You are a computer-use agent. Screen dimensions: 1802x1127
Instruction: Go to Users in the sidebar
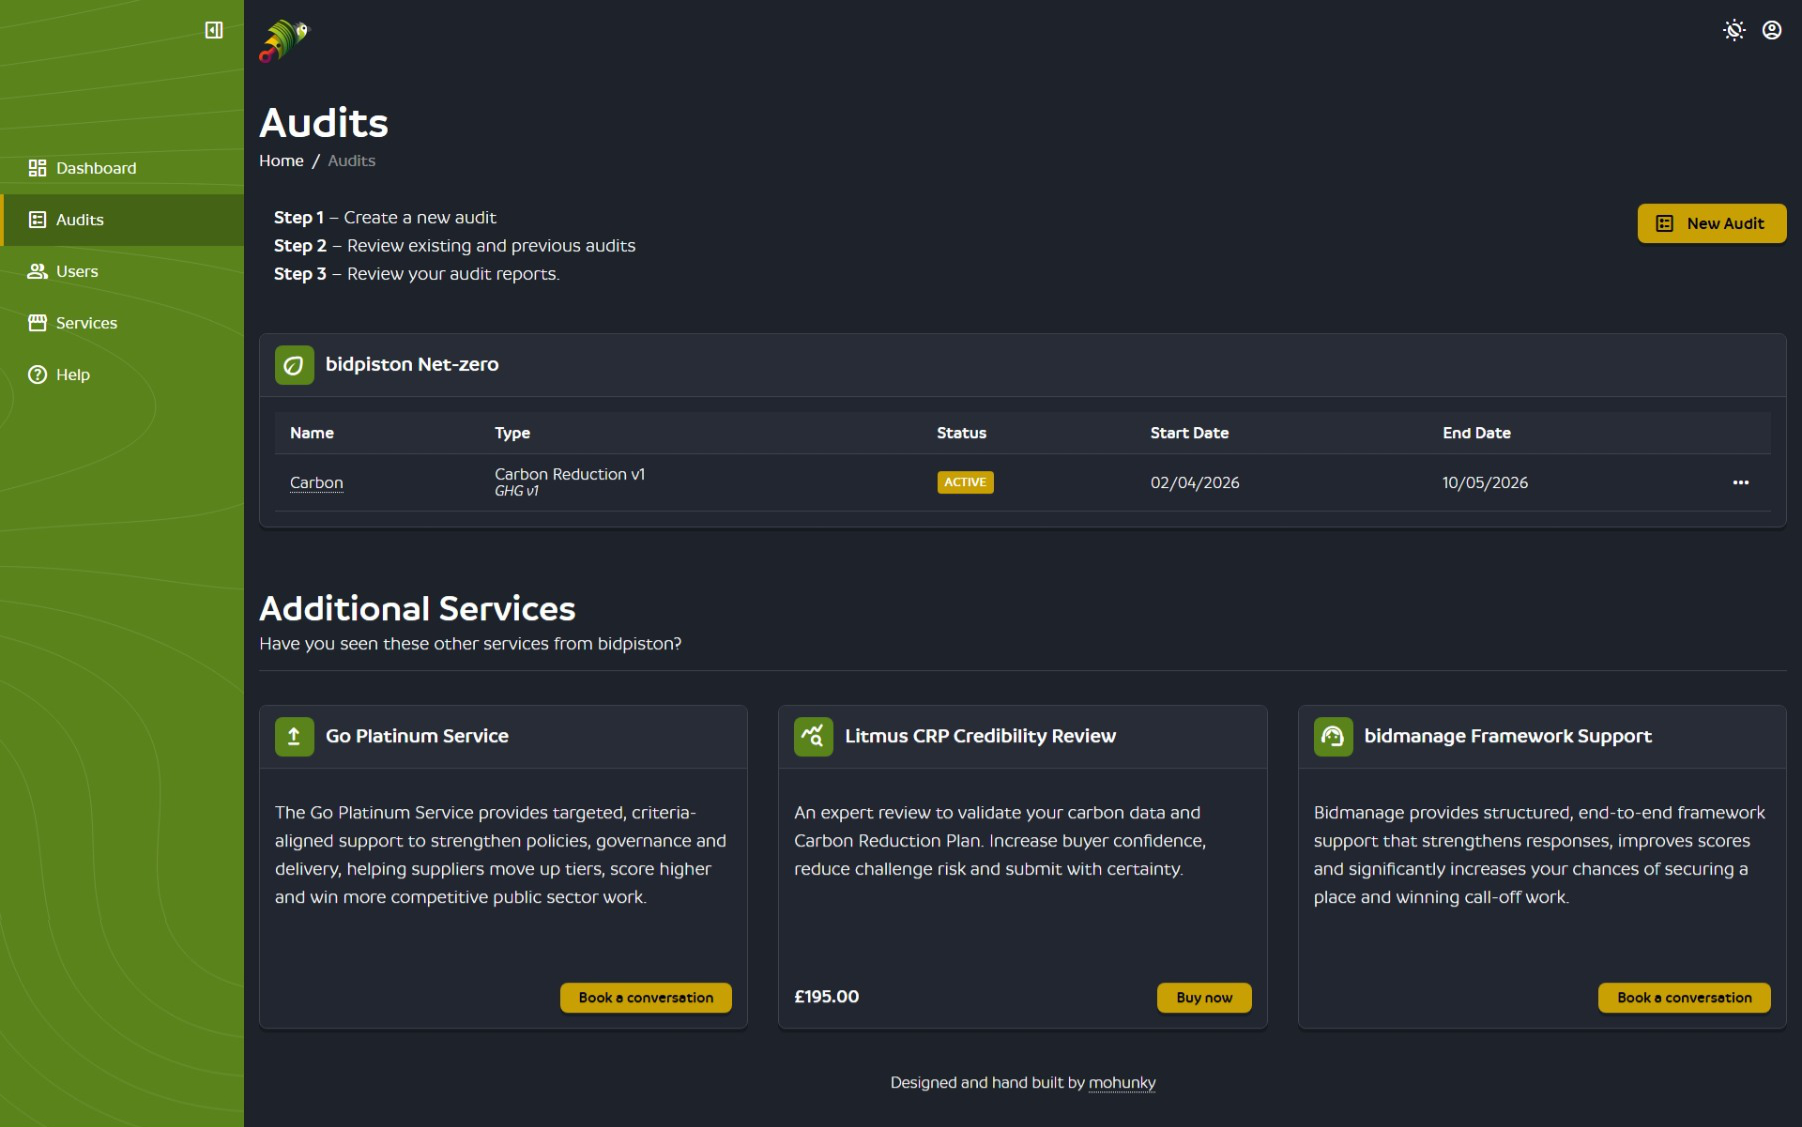[122, 271]
